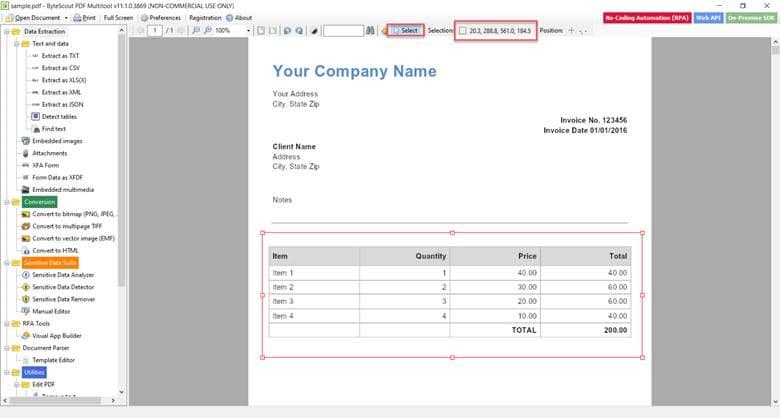Viewport: 780px width, 418px height.
Task: Click the No-Coding Automation (RPA) button
Action: click(x=645, y=18)
